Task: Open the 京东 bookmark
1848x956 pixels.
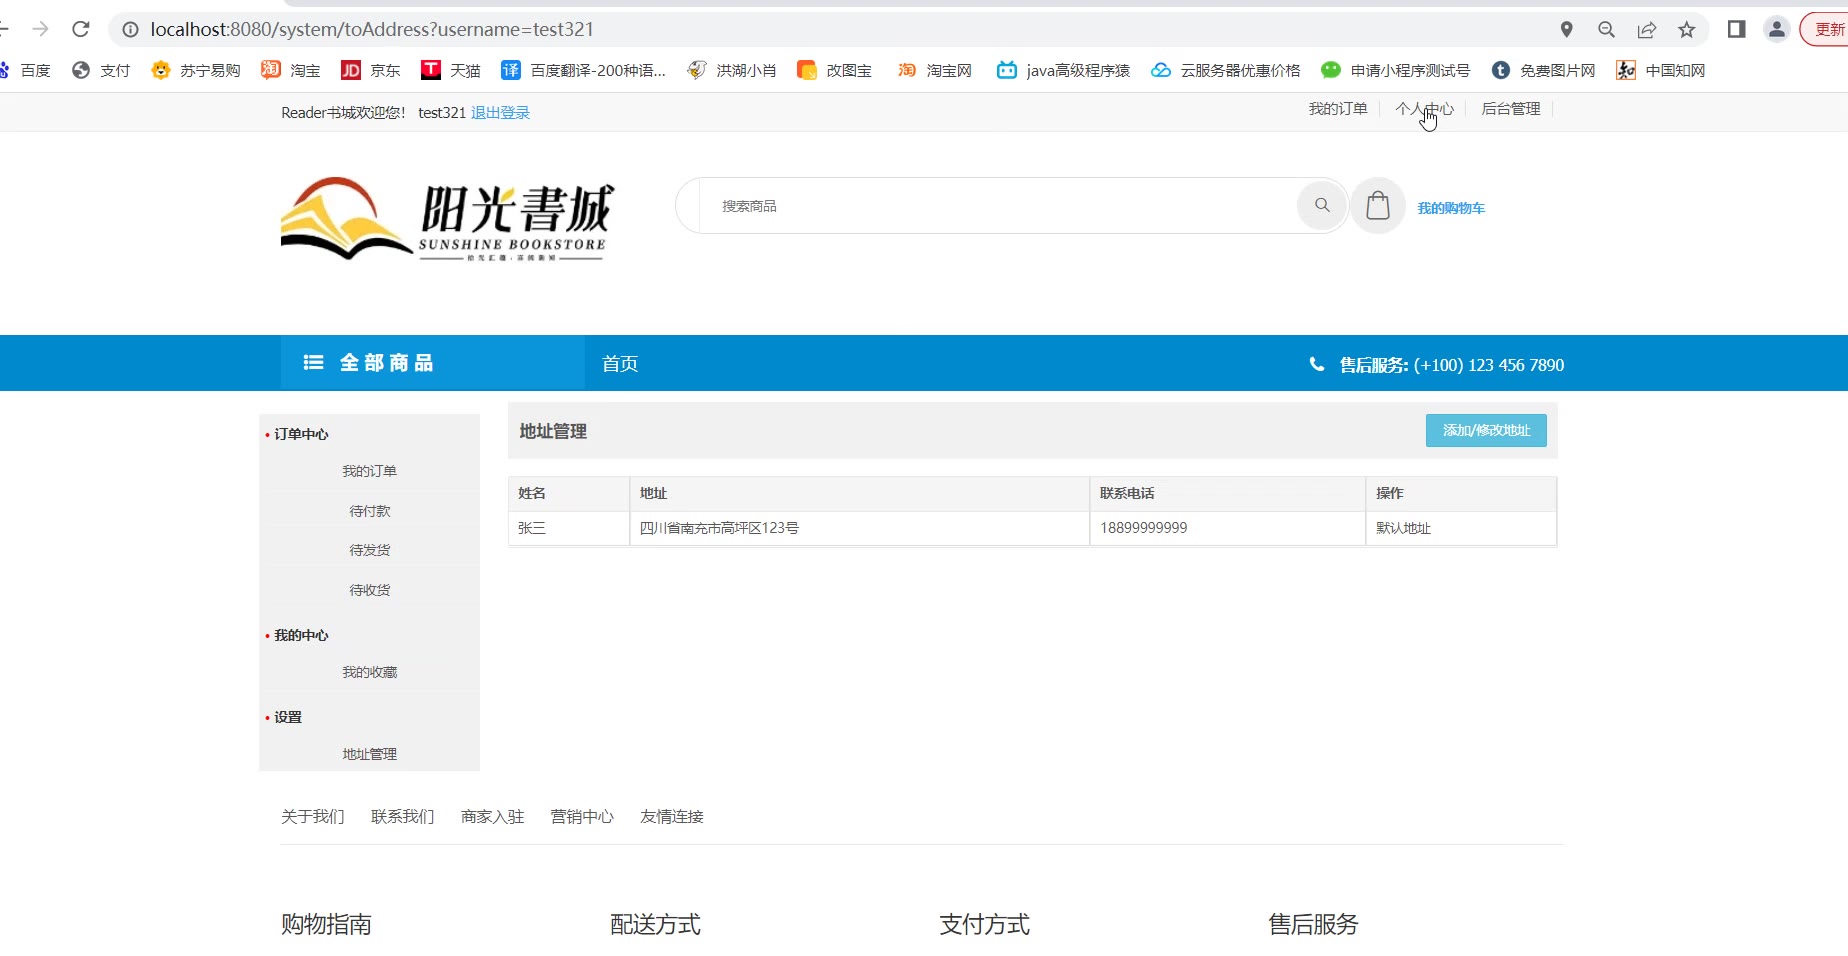Action: [x=371, y=70]
